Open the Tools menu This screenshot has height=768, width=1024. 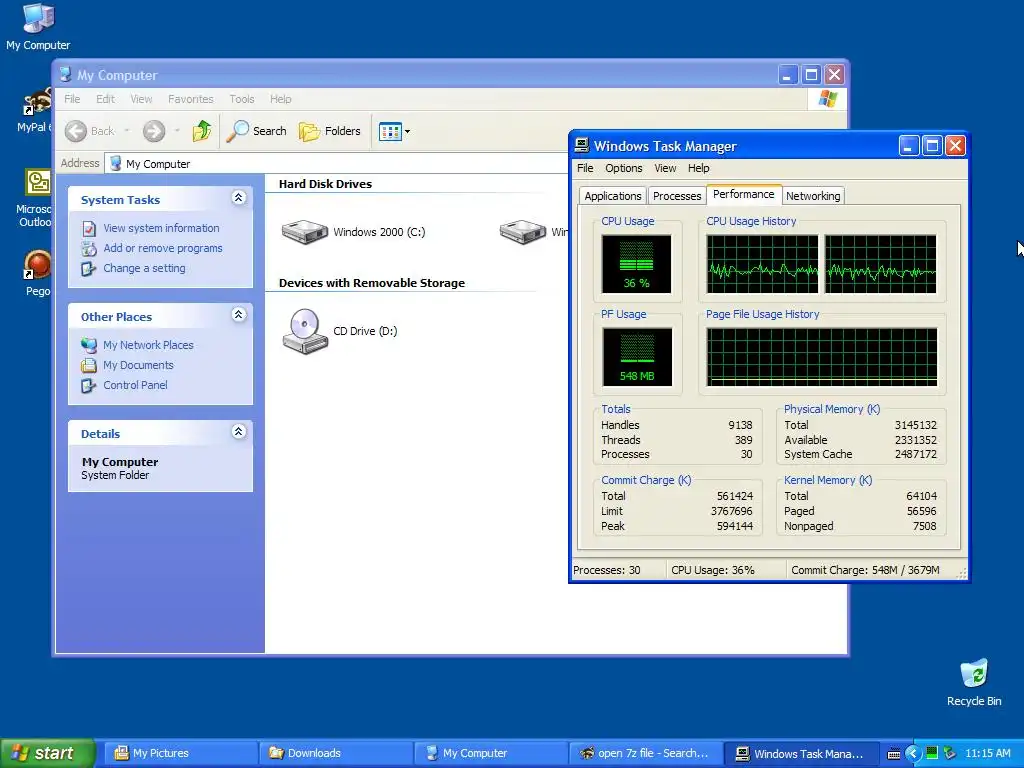(242, 99)
